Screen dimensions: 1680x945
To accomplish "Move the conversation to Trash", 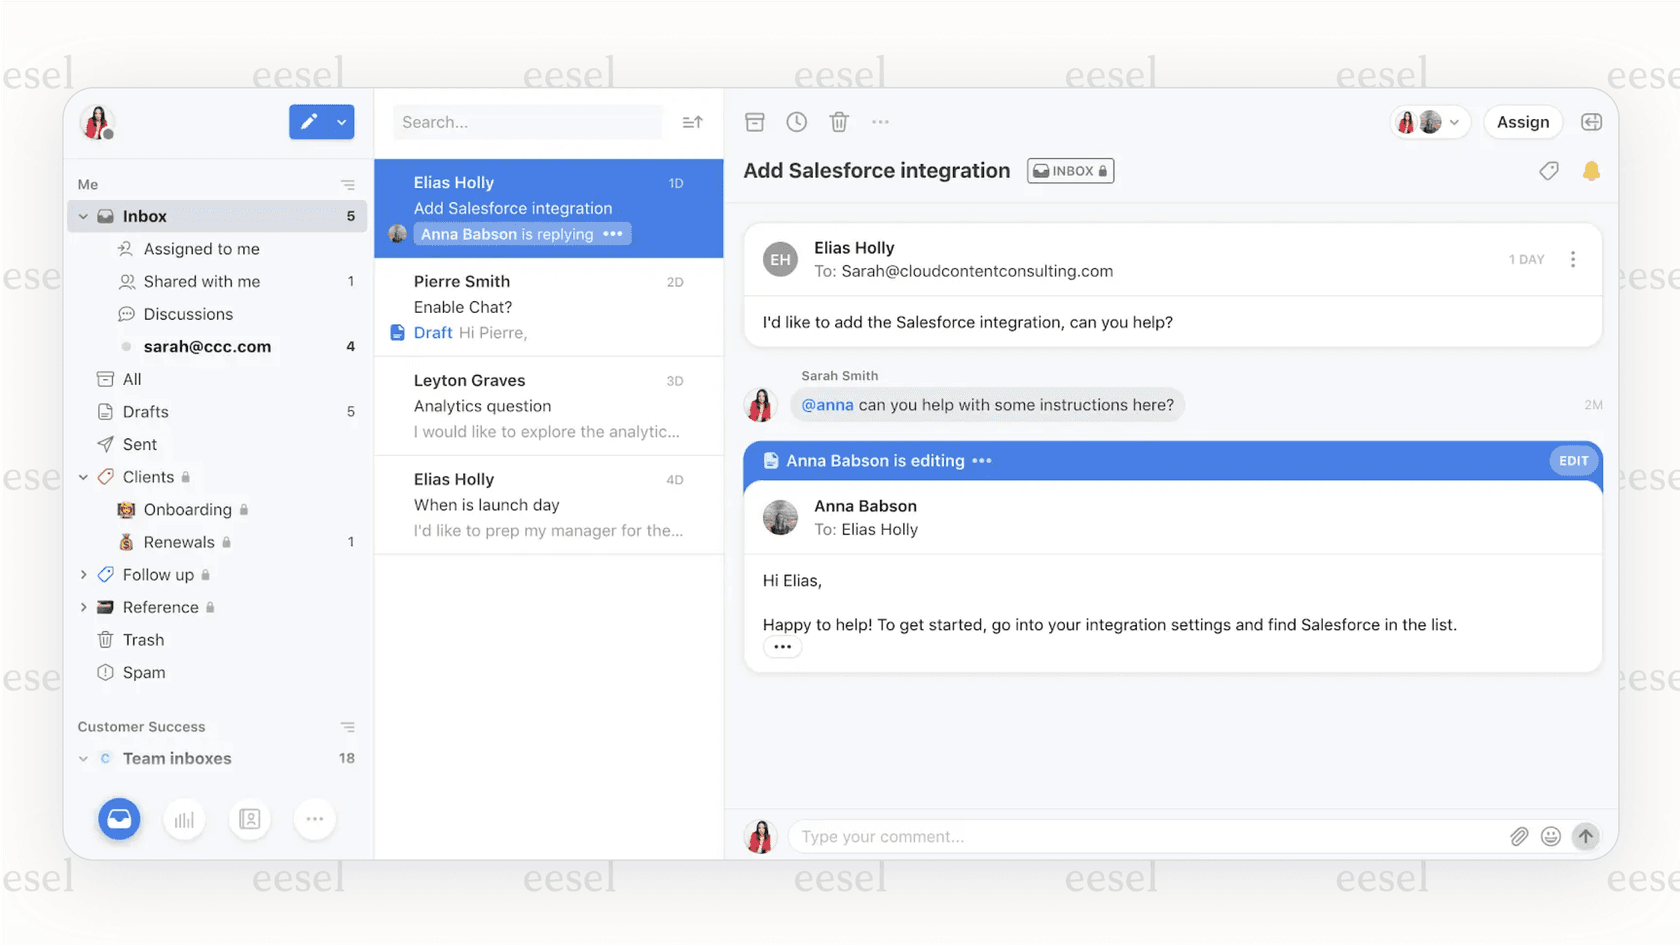I will pos(838,121).
